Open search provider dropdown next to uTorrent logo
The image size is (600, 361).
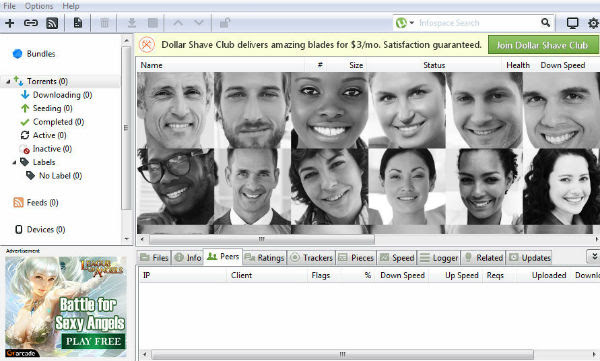pos(412,23)
